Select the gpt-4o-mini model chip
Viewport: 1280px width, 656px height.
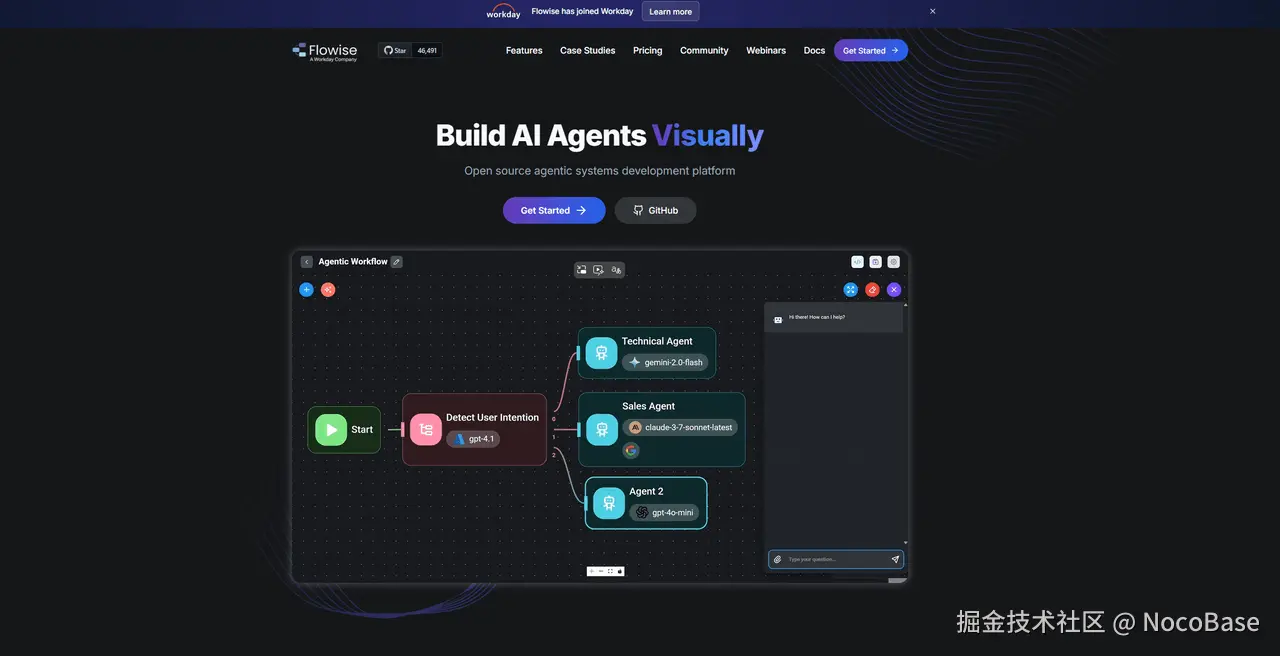[664, 512]
